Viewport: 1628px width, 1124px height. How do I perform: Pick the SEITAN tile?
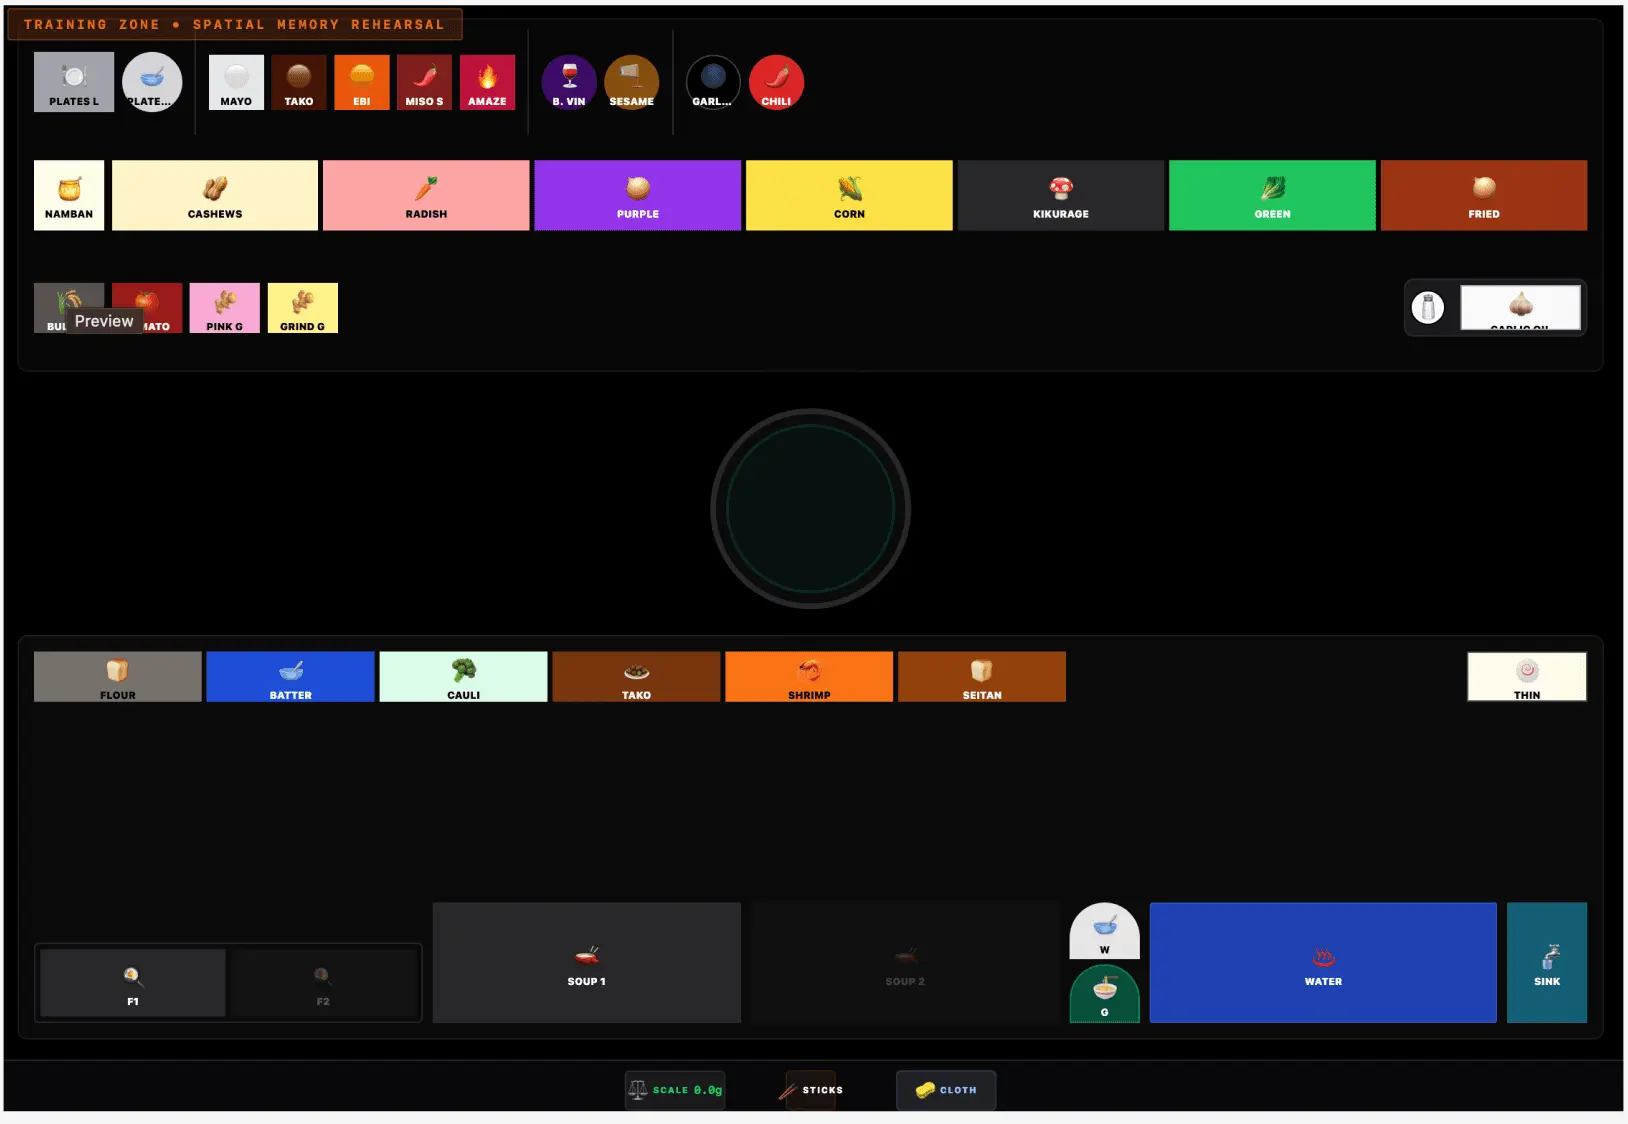[x=982, y=677]
